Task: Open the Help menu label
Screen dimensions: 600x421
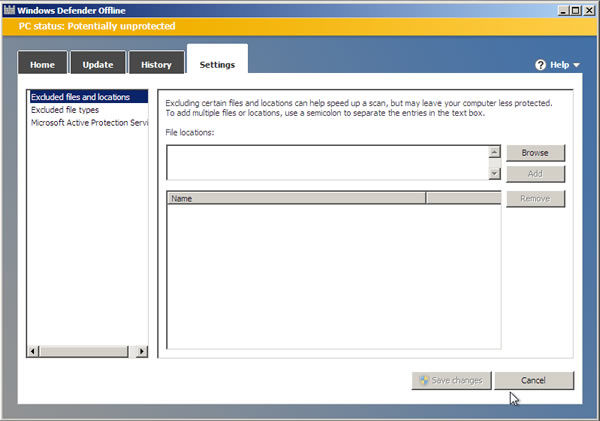Action: [559, 65]
